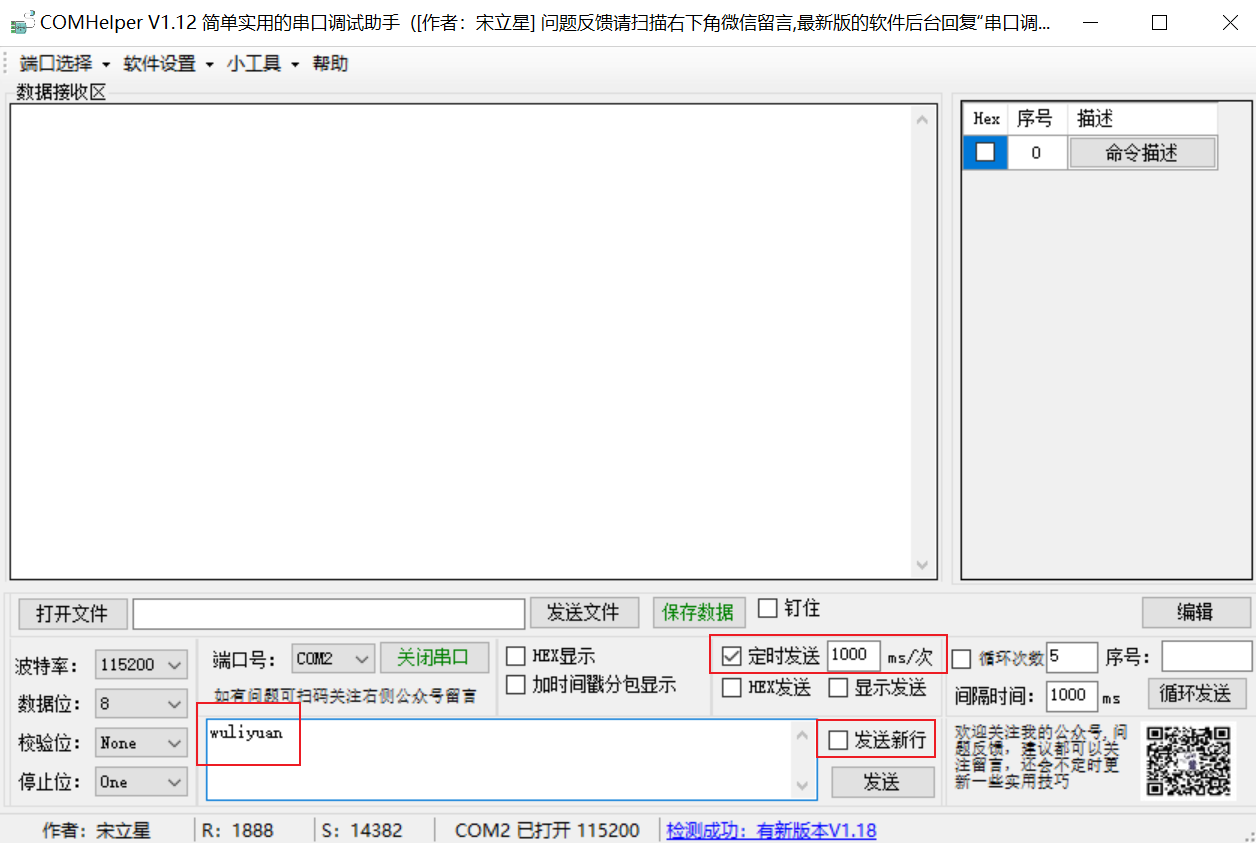Open the 波特率 115200 dropdown

pyautogui.click(x=140, y=664)
